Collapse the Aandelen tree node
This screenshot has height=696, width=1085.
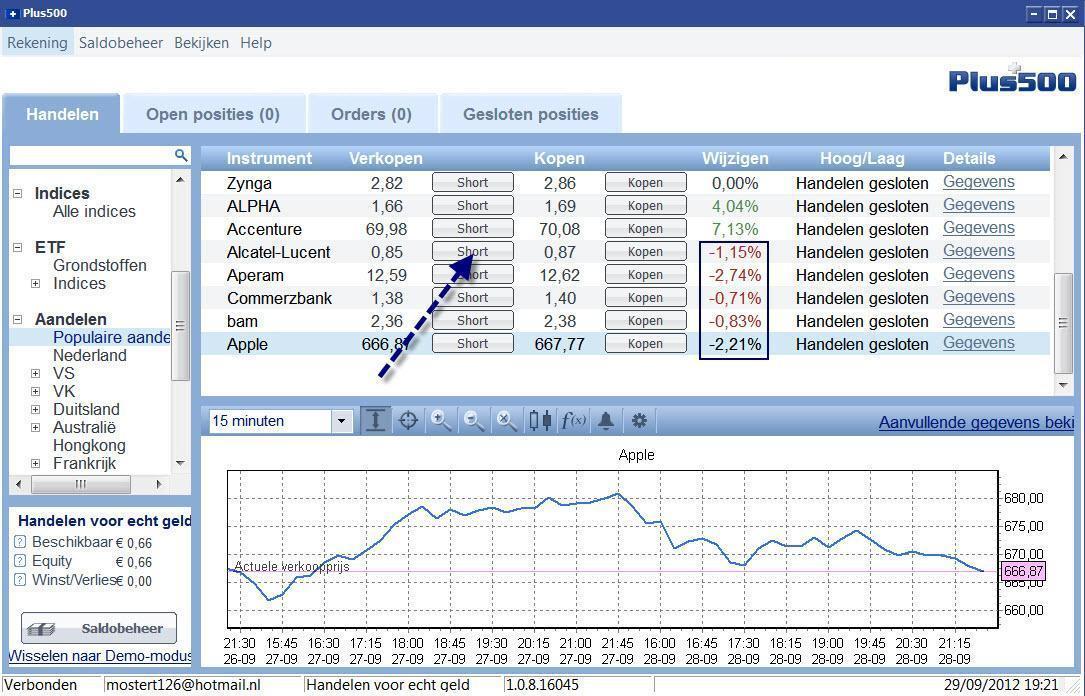[x=17, y=319]
